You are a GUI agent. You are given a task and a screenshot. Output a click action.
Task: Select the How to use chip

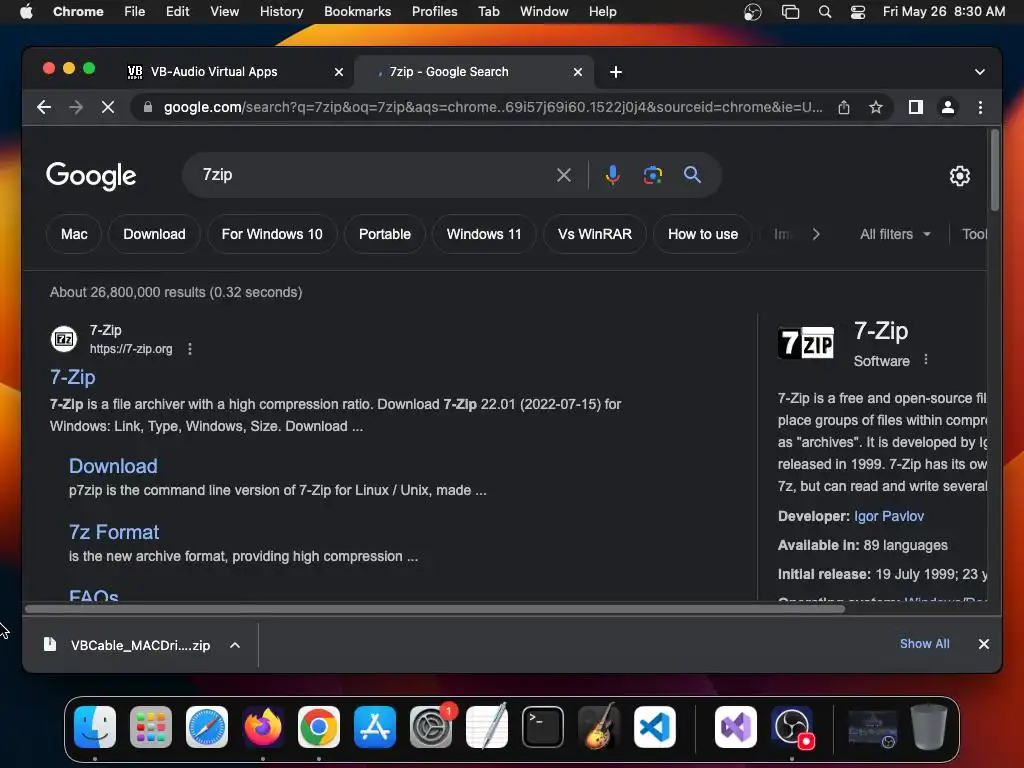pyautogui.click(x=703, y=234)
